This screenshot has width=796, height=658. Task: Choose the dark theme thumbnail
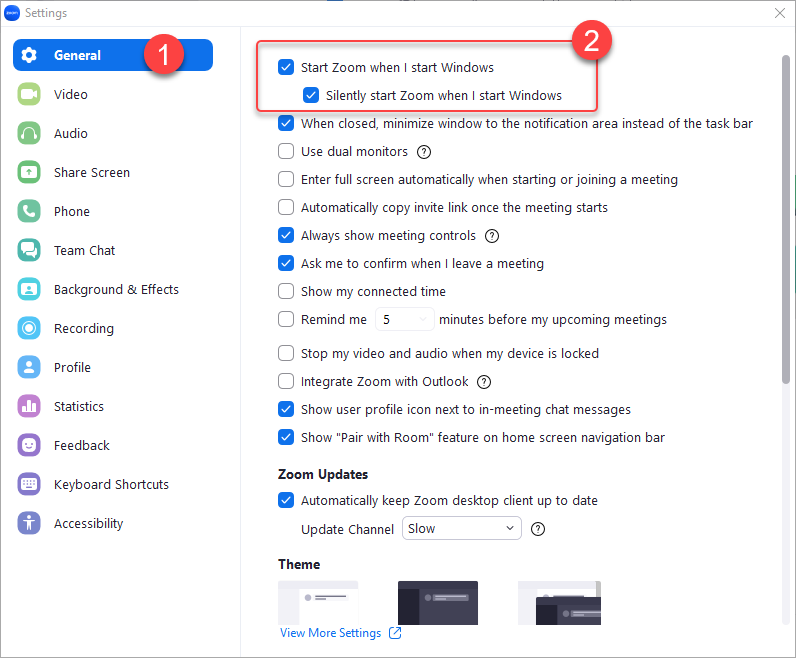pyautogui.click(x=437, y=602)
